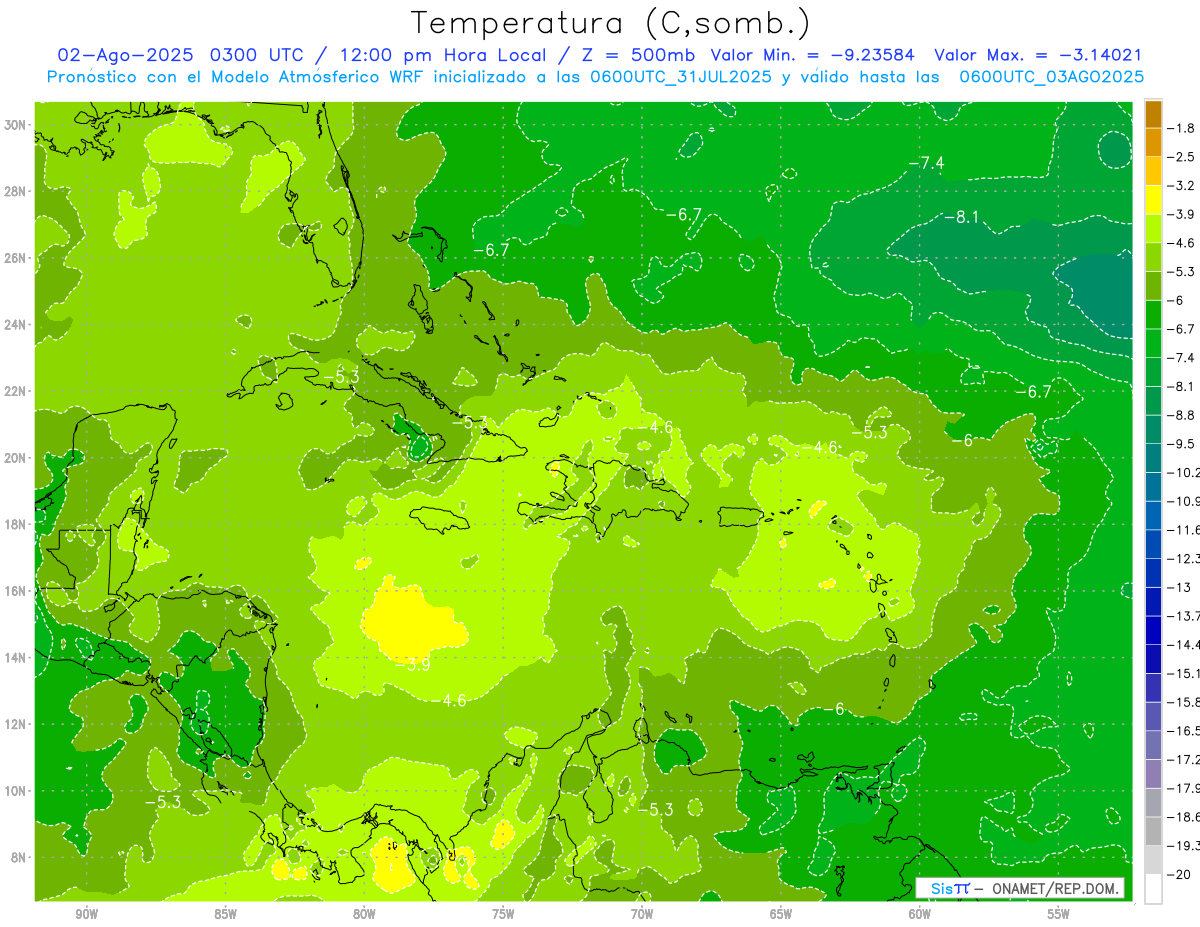1200x927 pixels.
Task: Pick the bright yellow swatch between -3.2 and -3.9
Action: point(1153,200)
